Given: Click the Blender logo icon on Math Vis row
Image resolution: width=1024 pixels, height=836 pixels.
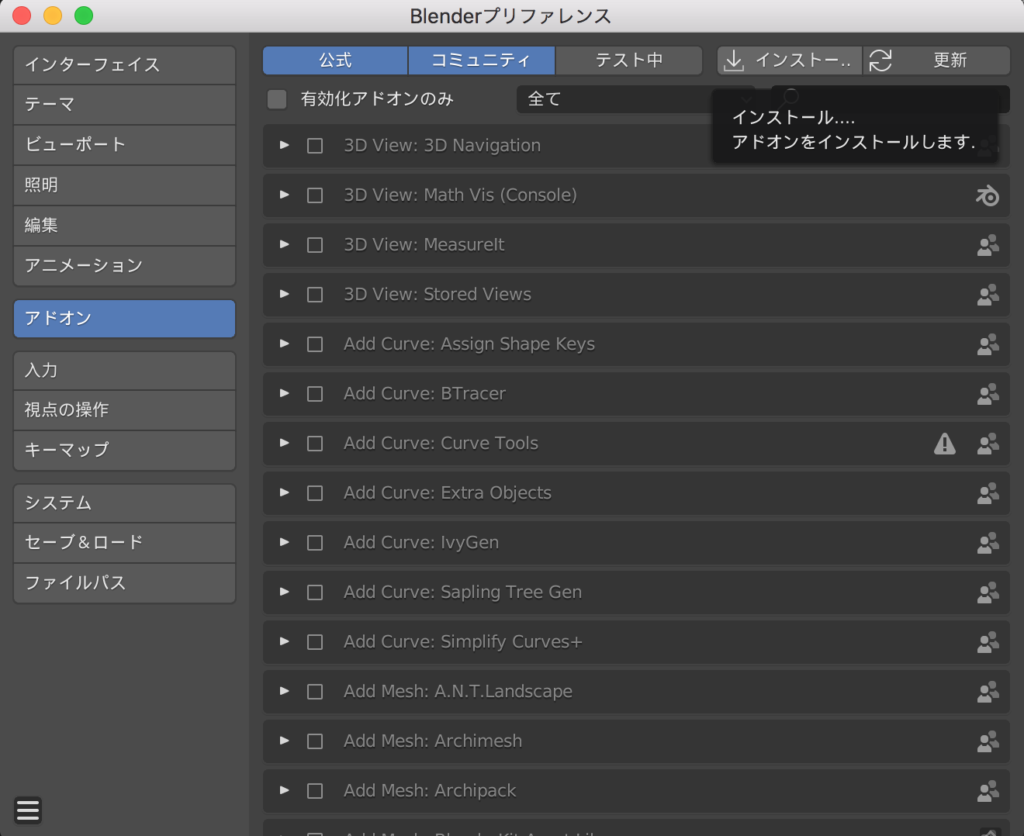Looking at the screenshot, I should [987, 196].
